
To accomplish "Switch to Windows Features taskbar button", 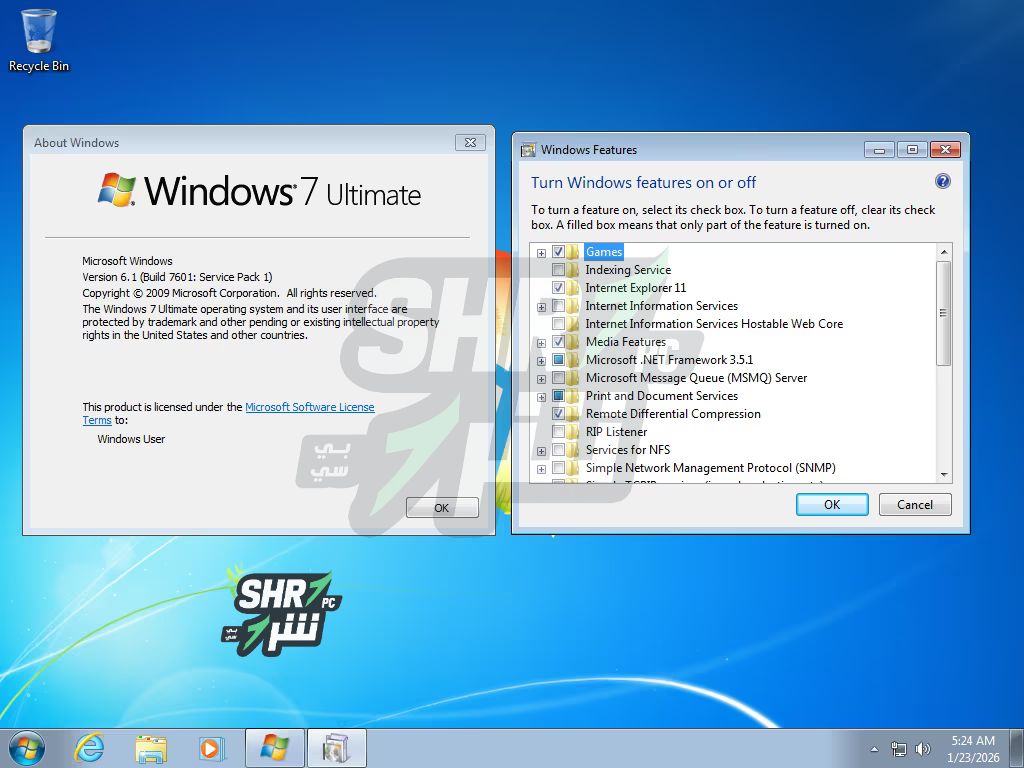I will pyautogui.click(x=336, y=748).
